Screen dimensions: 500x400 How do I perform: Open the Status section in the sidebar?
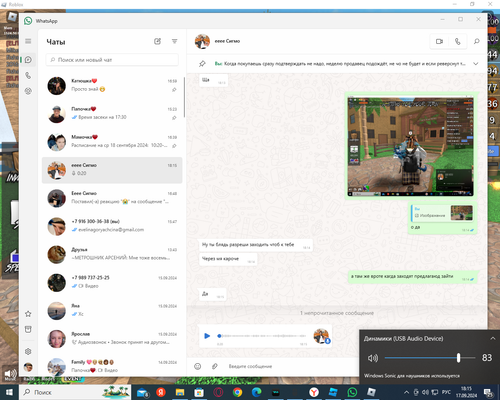(x=28, y=91)
